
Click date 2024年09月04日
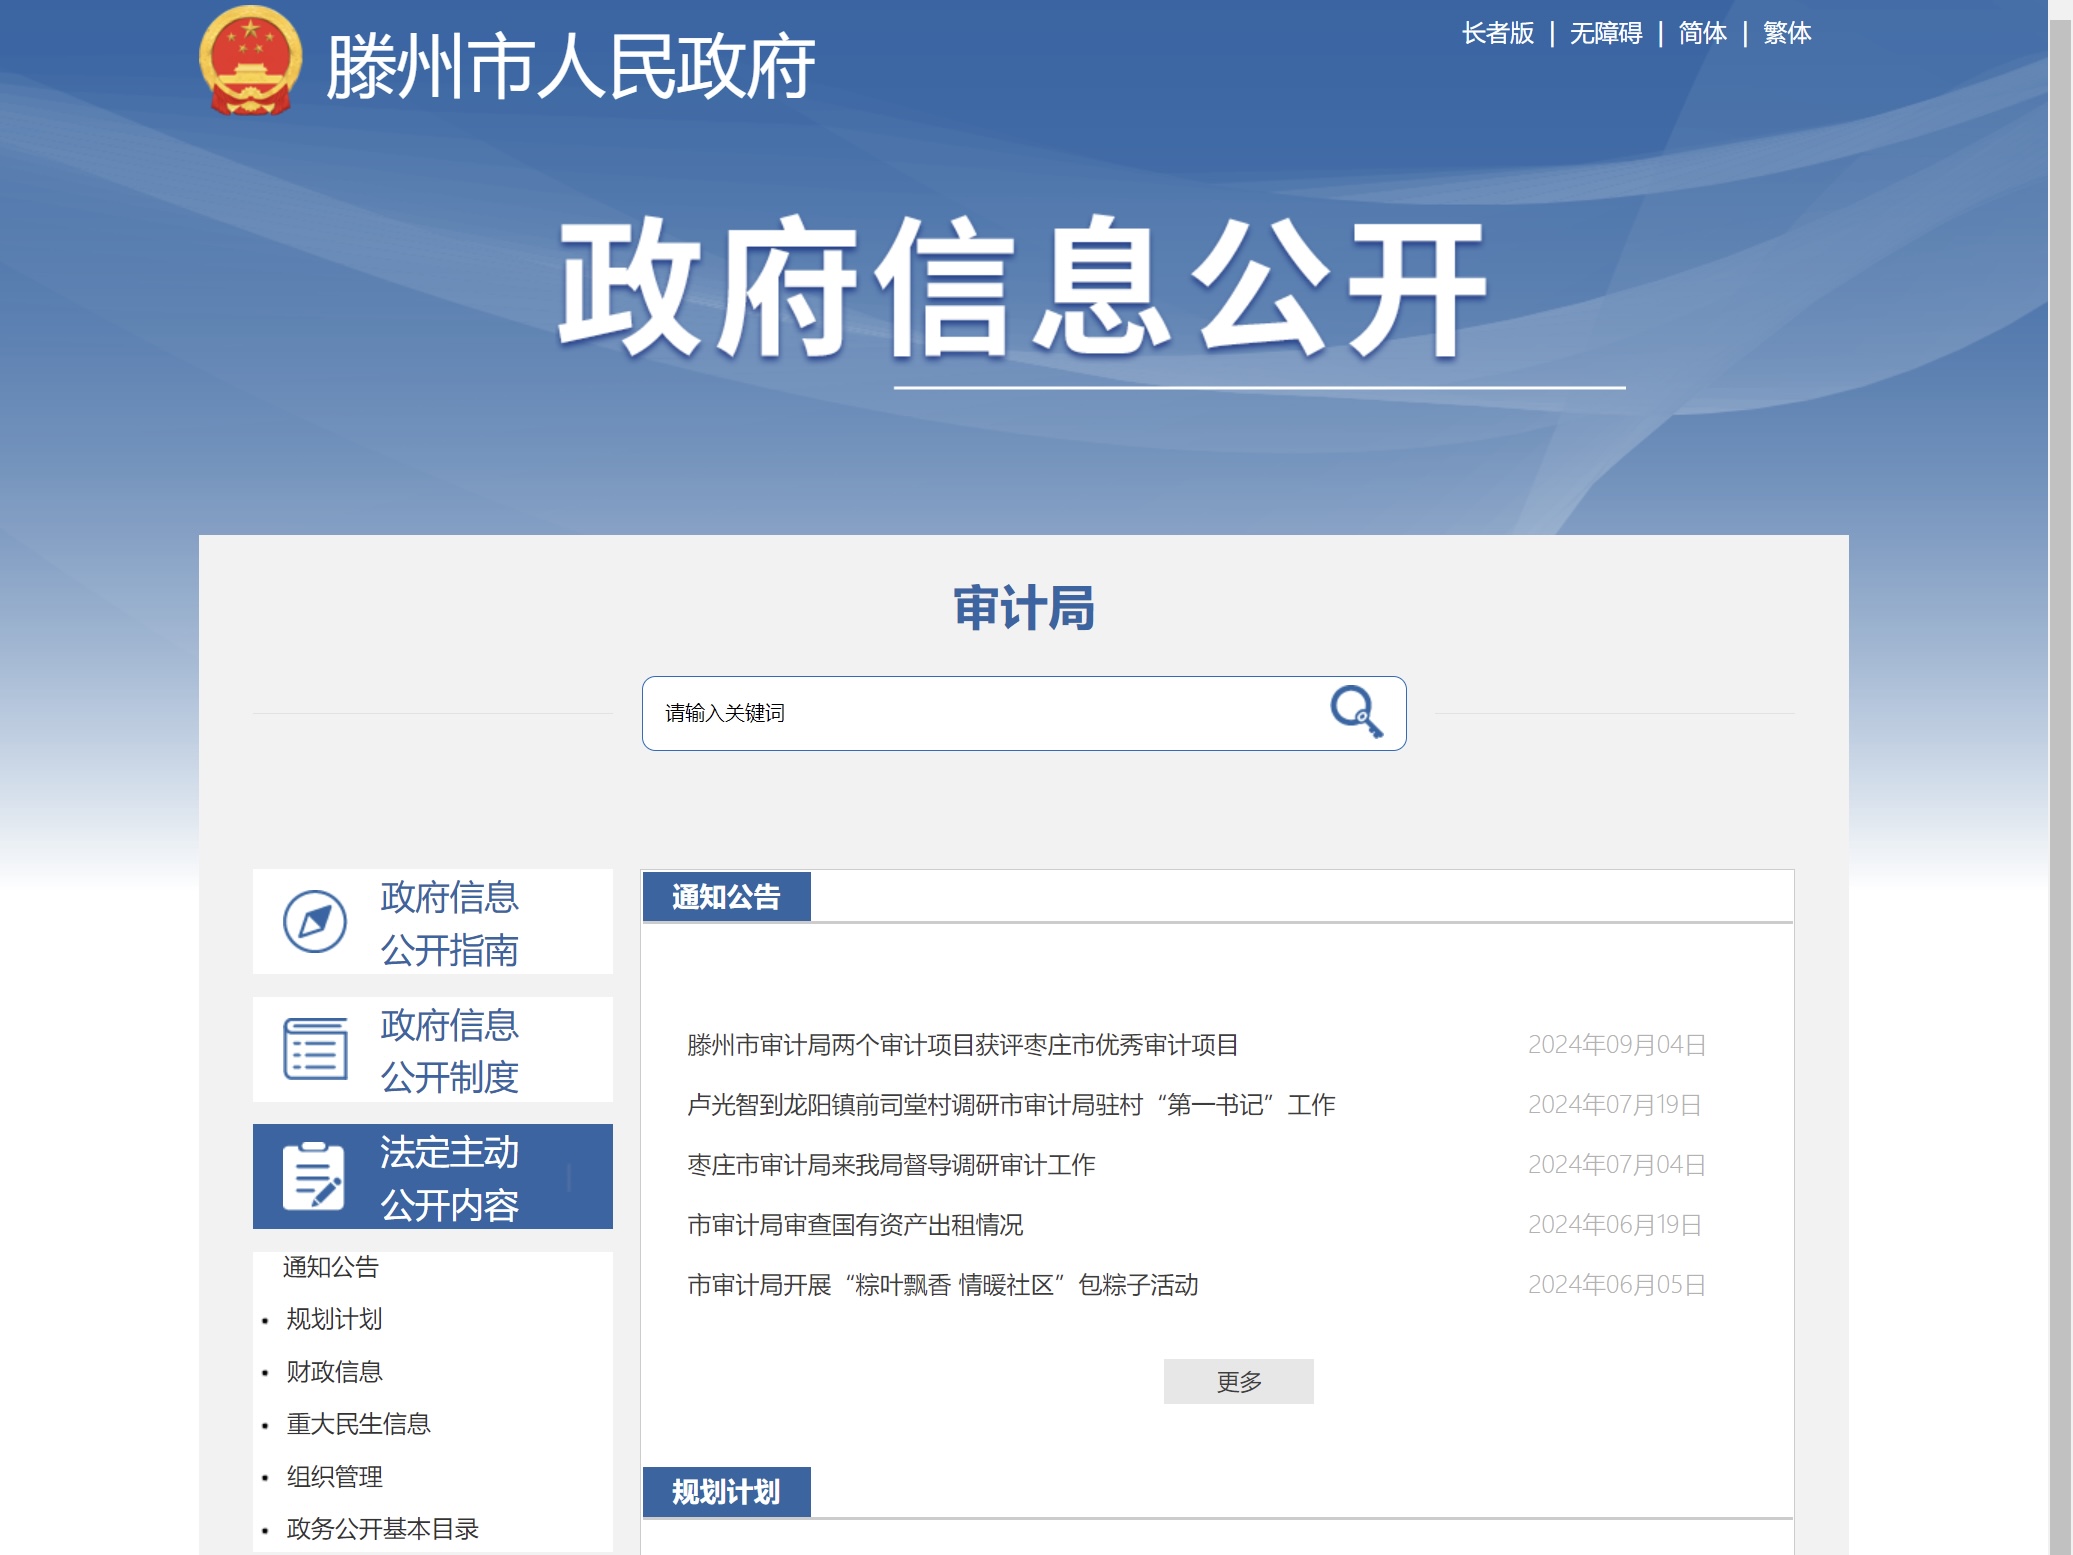[x=1617, y=1045]
